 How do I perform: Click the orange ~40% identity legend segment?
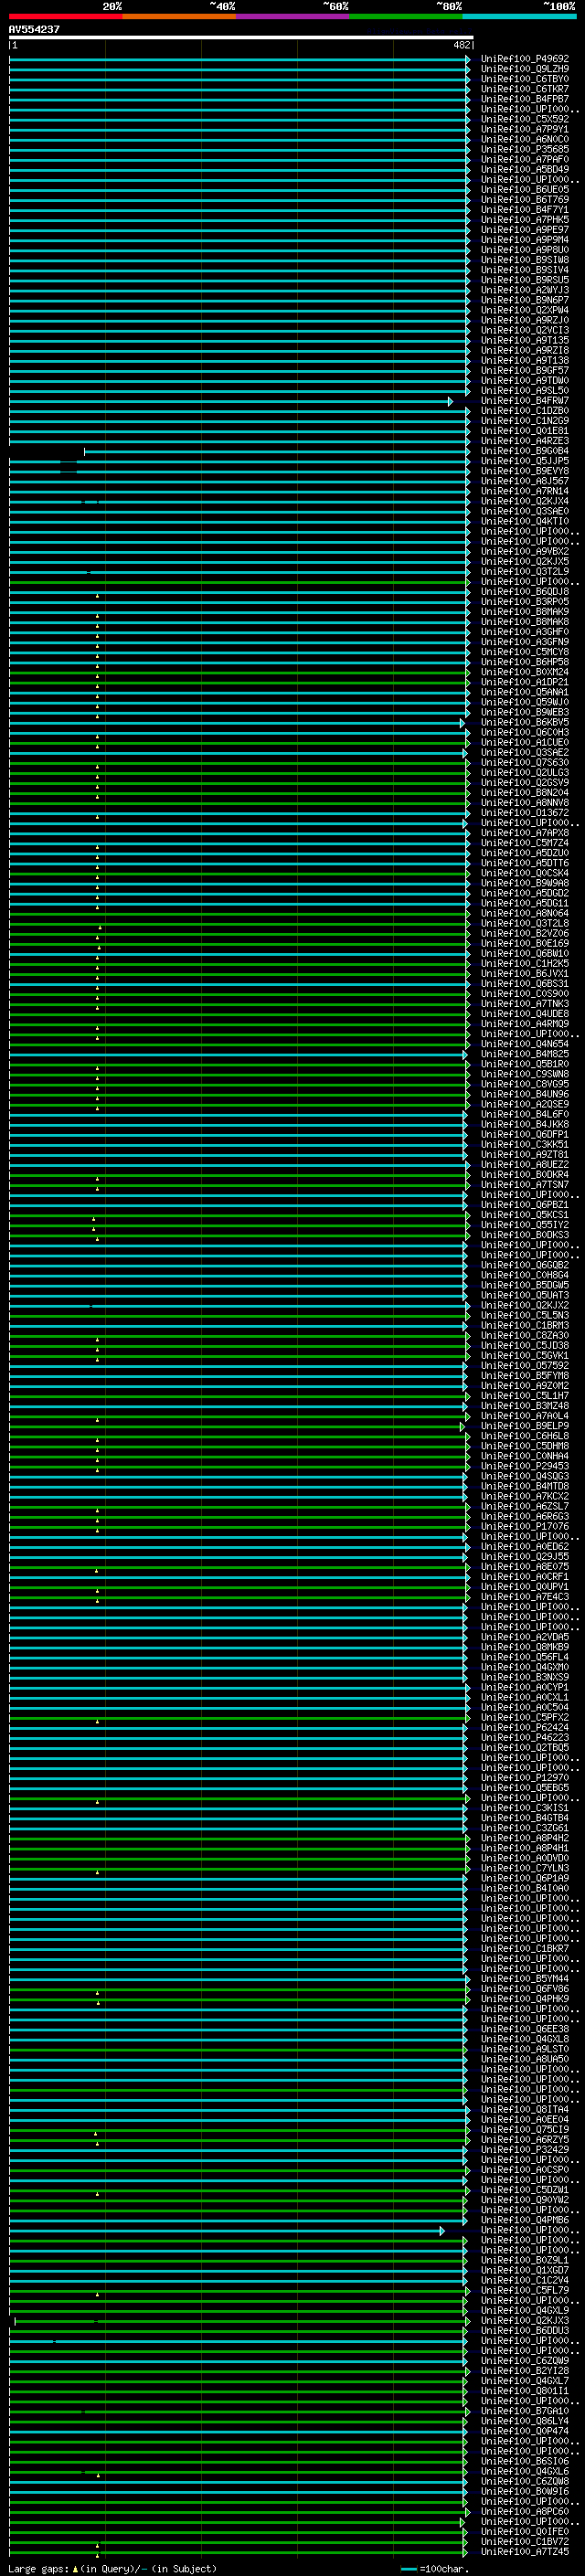click(178, 16)
